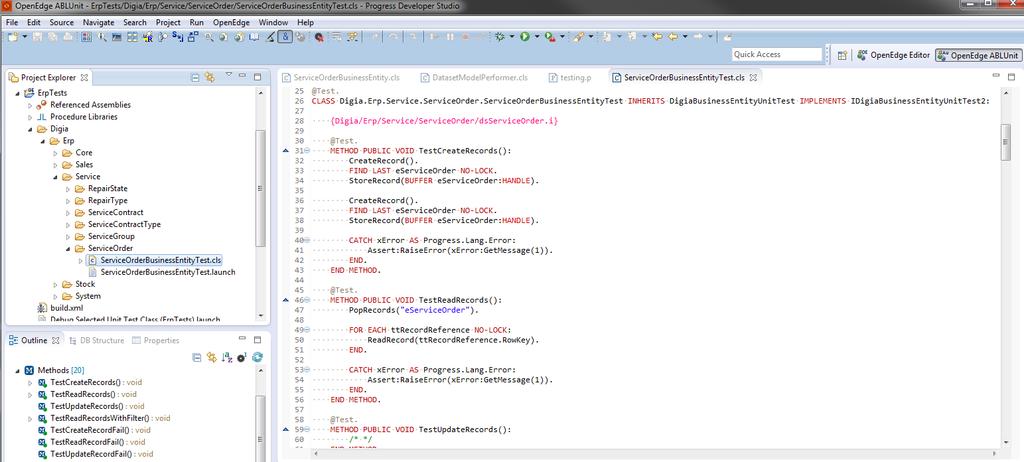Image resolution: width=1024 pixels, height=462 pixels.
Task: Click the Quick Access field
Action: point(776,54)
